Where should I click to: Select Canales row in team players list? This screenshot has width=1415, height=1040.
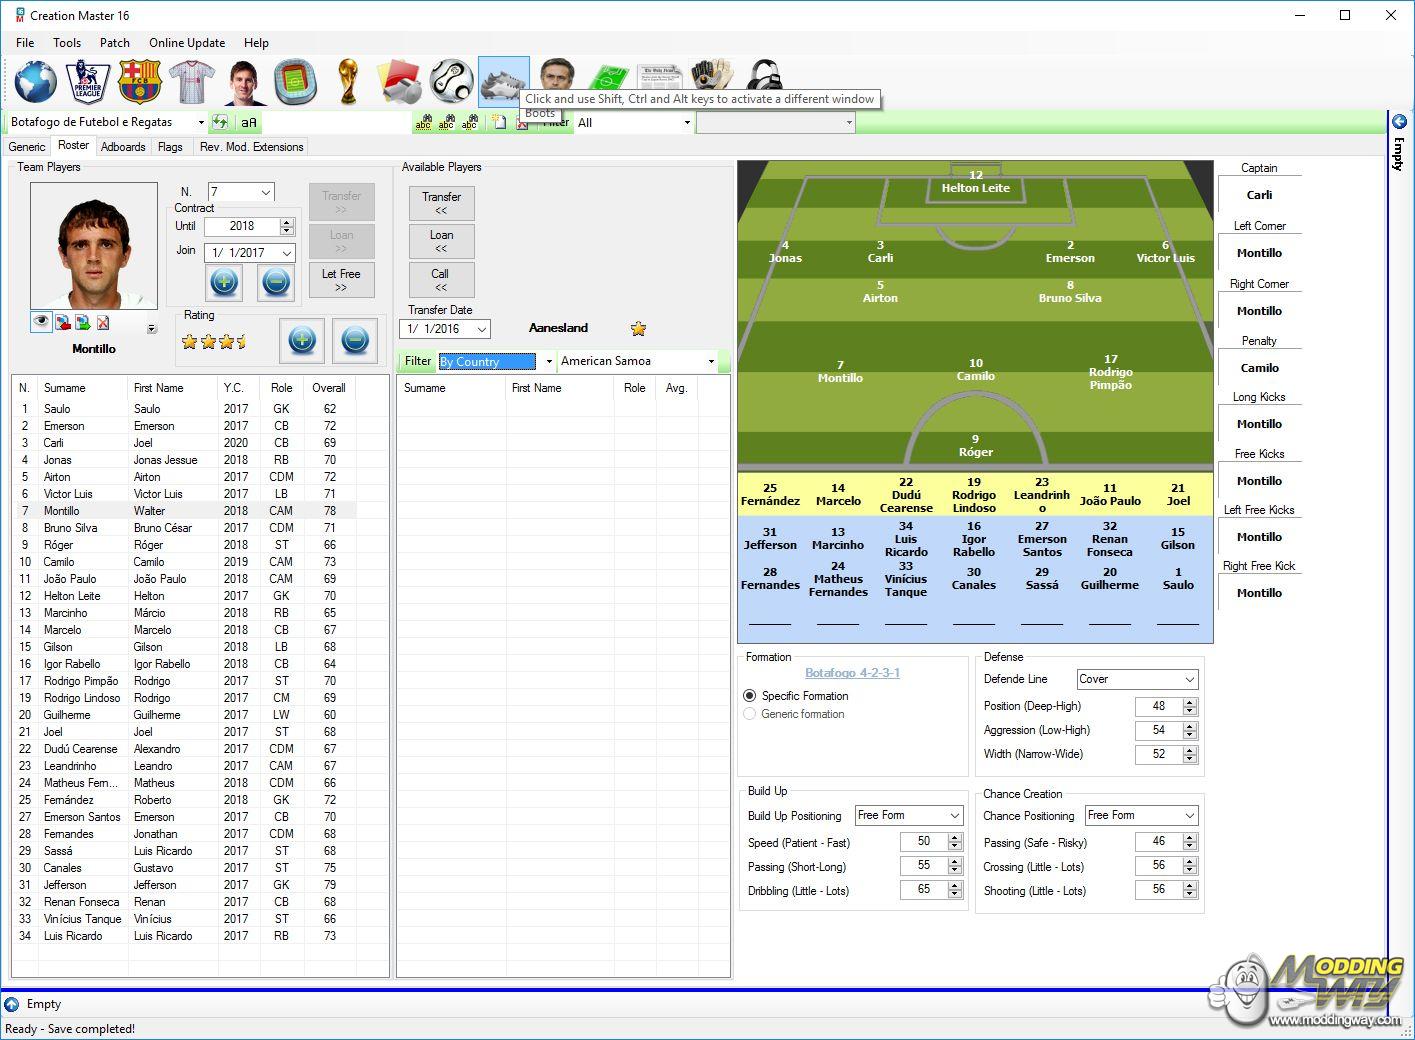pos(63,868)
